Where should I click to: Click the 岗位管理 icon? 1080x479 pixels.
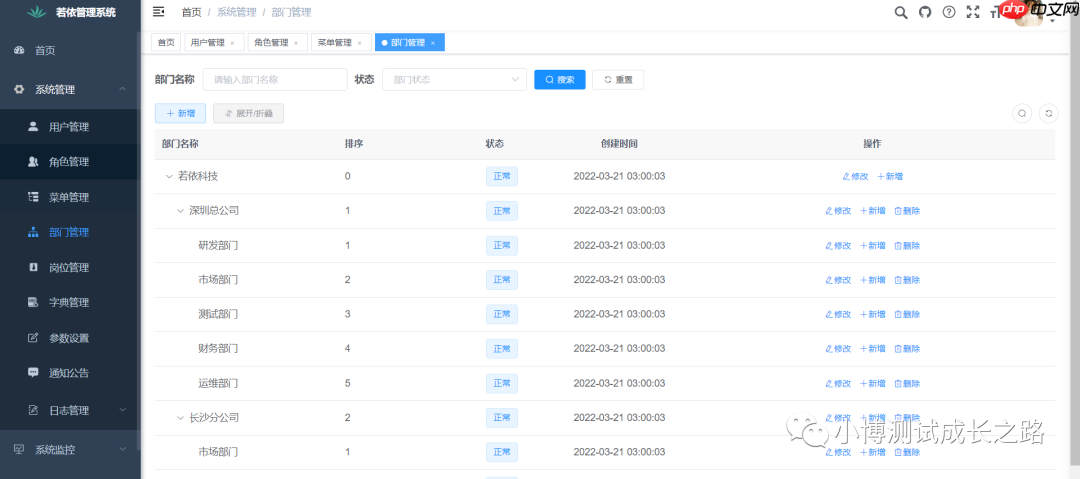click(33, 267)
